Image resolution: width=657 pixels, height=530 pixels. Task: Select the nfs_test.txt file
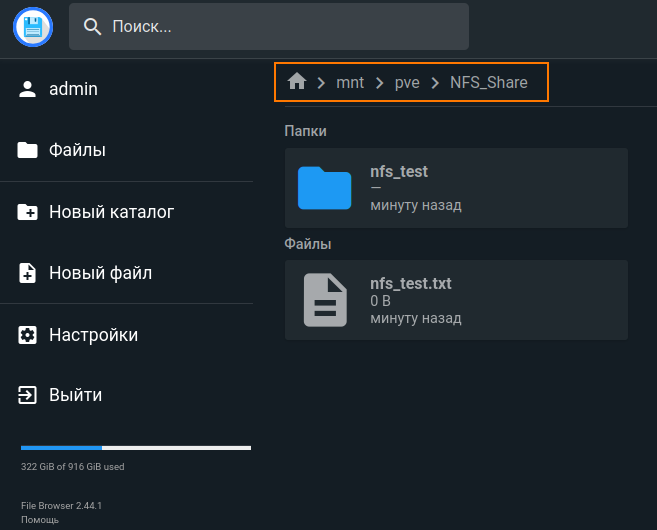pyautogui.click(x=456, y=300)
